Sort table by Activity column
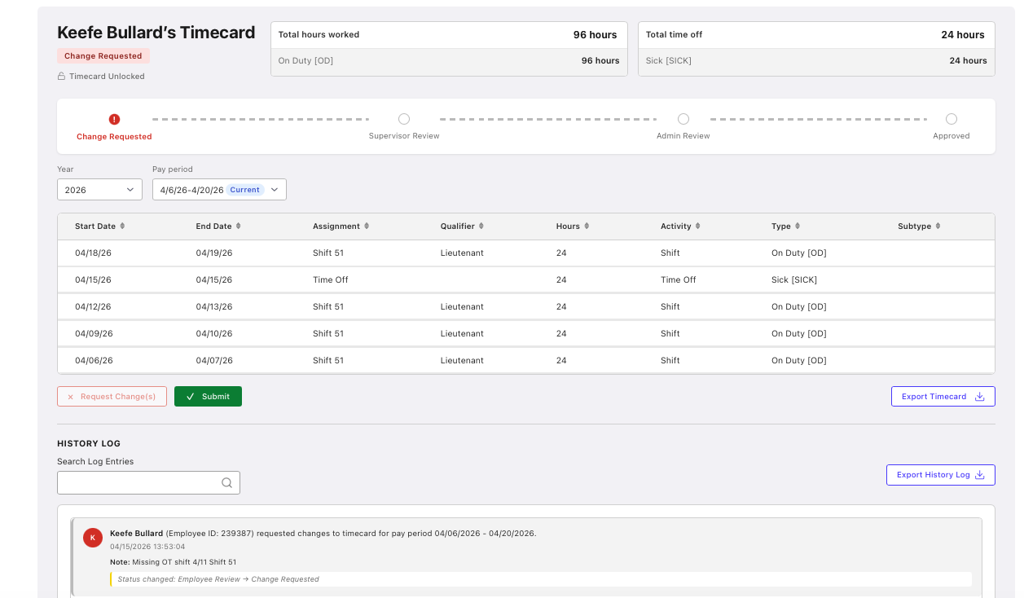 point(697,226)
